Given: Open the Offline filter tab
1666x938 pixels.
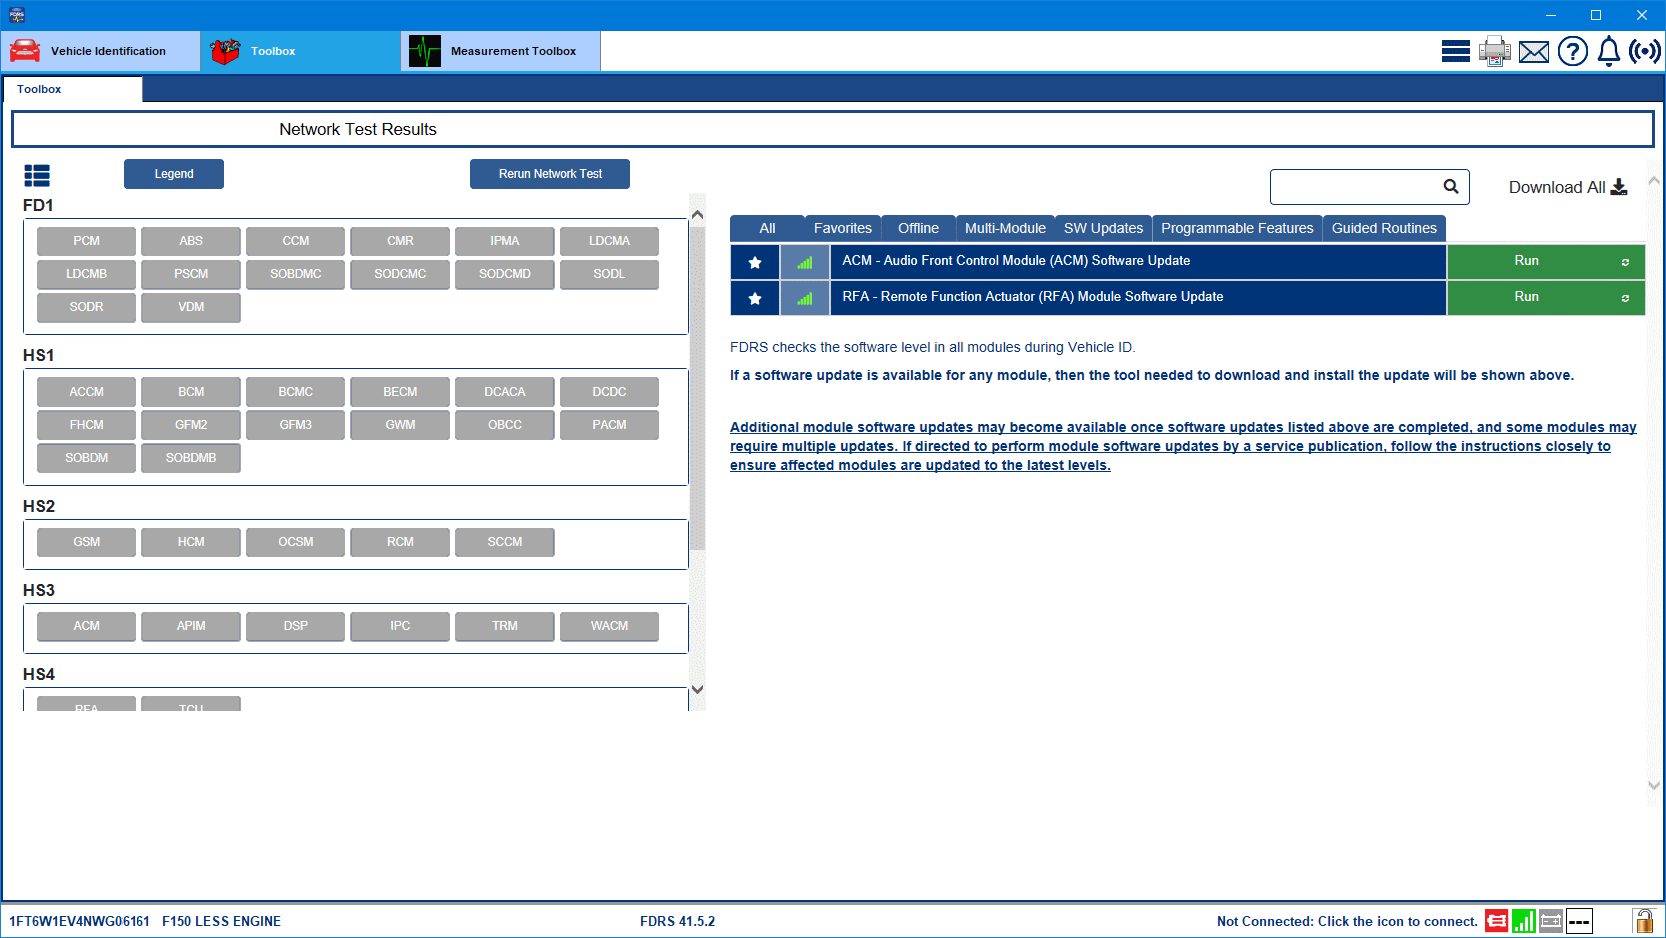Looking at the screenshot, I should click(918, 228).
